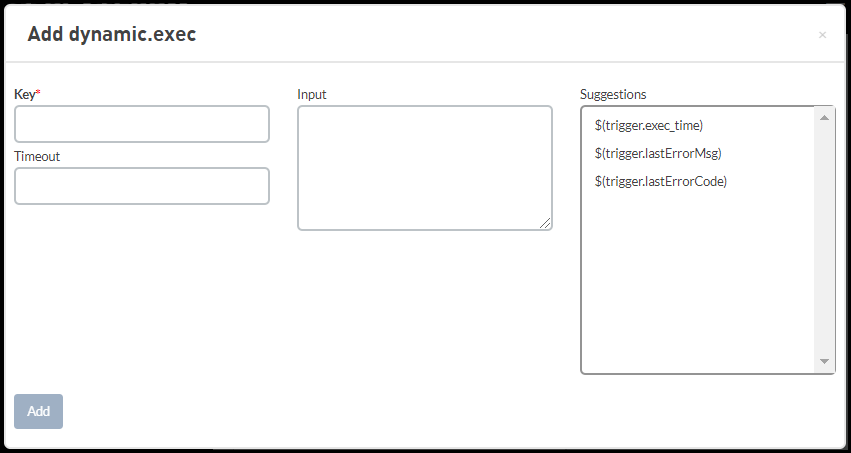The image size is (851, 453).
Task: Click the Input field label
Action: pos(312,94)
